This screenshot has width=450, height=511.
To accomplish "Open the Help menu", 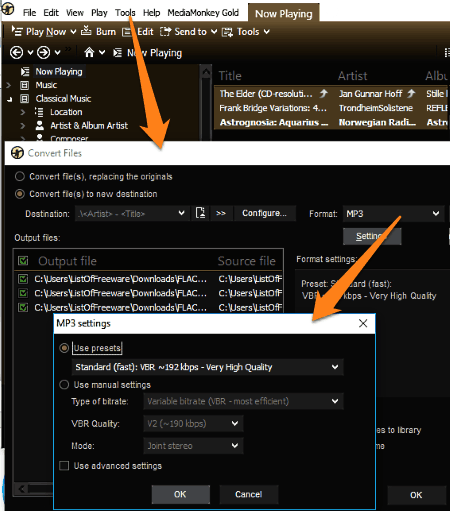I will pyautogui.click(x=151, y=13).
